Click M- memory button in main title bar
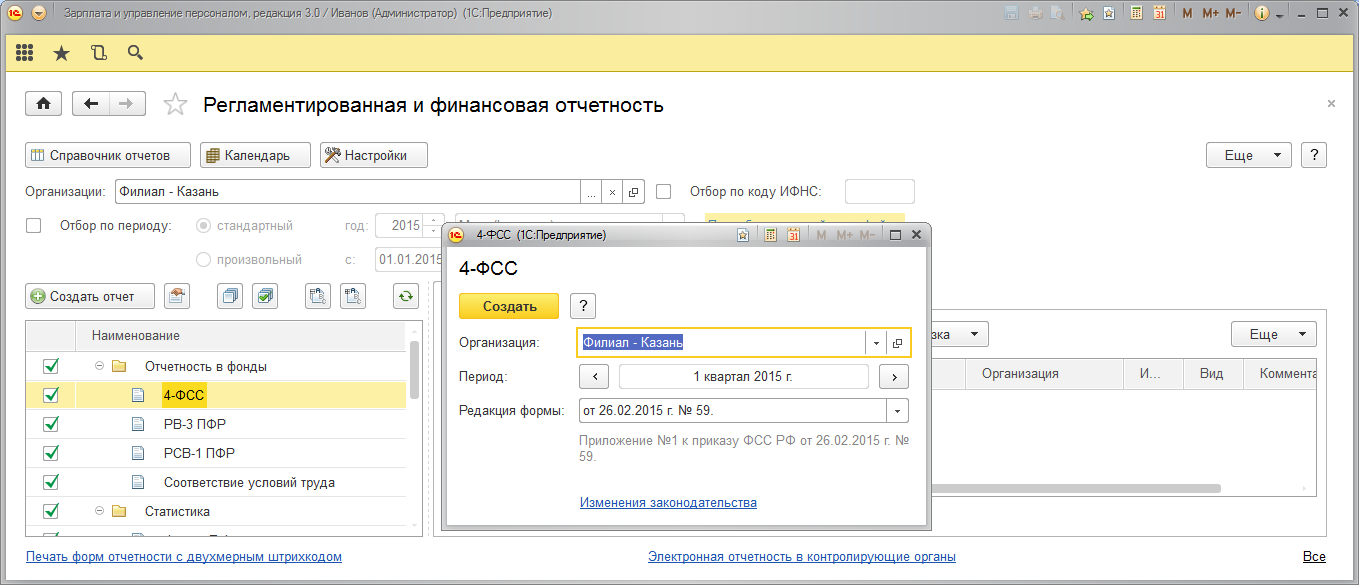 pos(1233,13)
